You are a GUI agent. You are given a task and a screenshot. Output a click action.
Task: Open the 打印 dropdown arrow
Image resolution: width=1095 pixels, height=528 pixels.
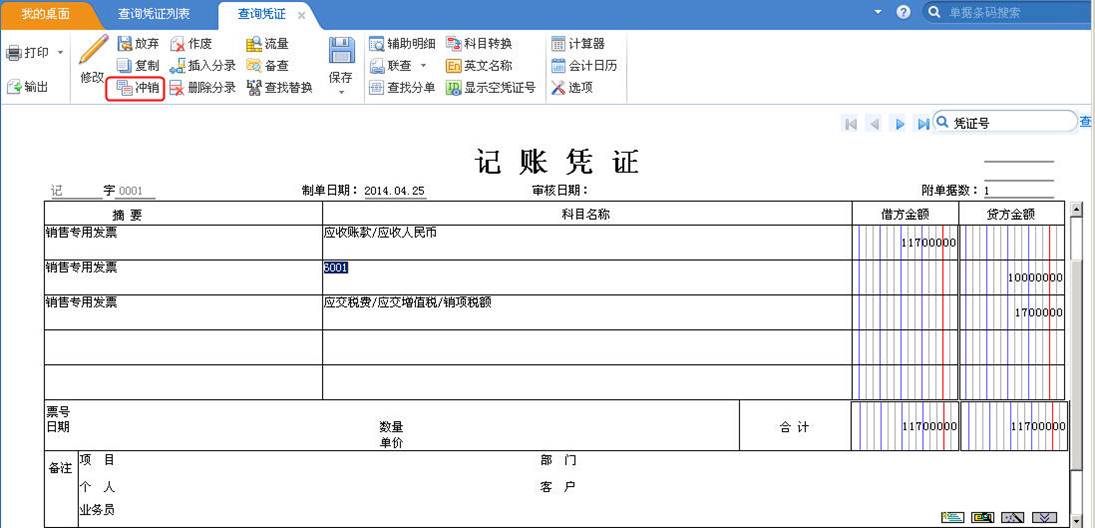[x=60, y=53]
